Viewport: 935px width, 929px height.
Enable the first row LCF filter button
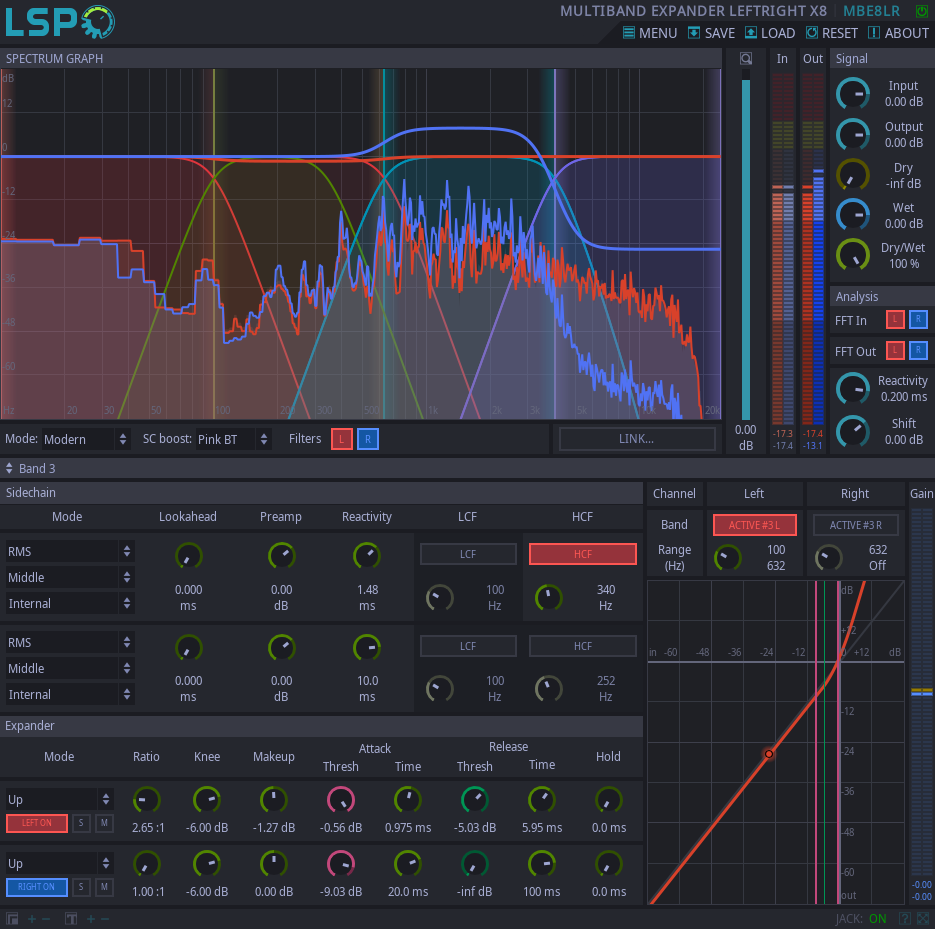468,554
